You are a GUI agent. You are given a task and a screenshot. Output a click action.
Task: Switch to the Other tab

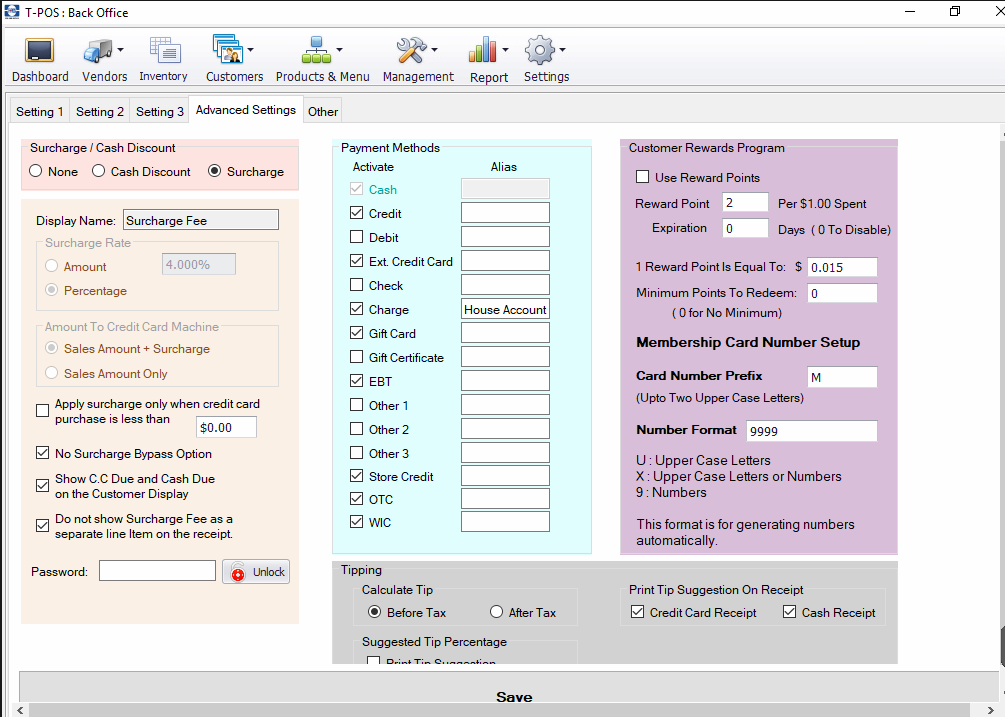click(x=323, y=112)
